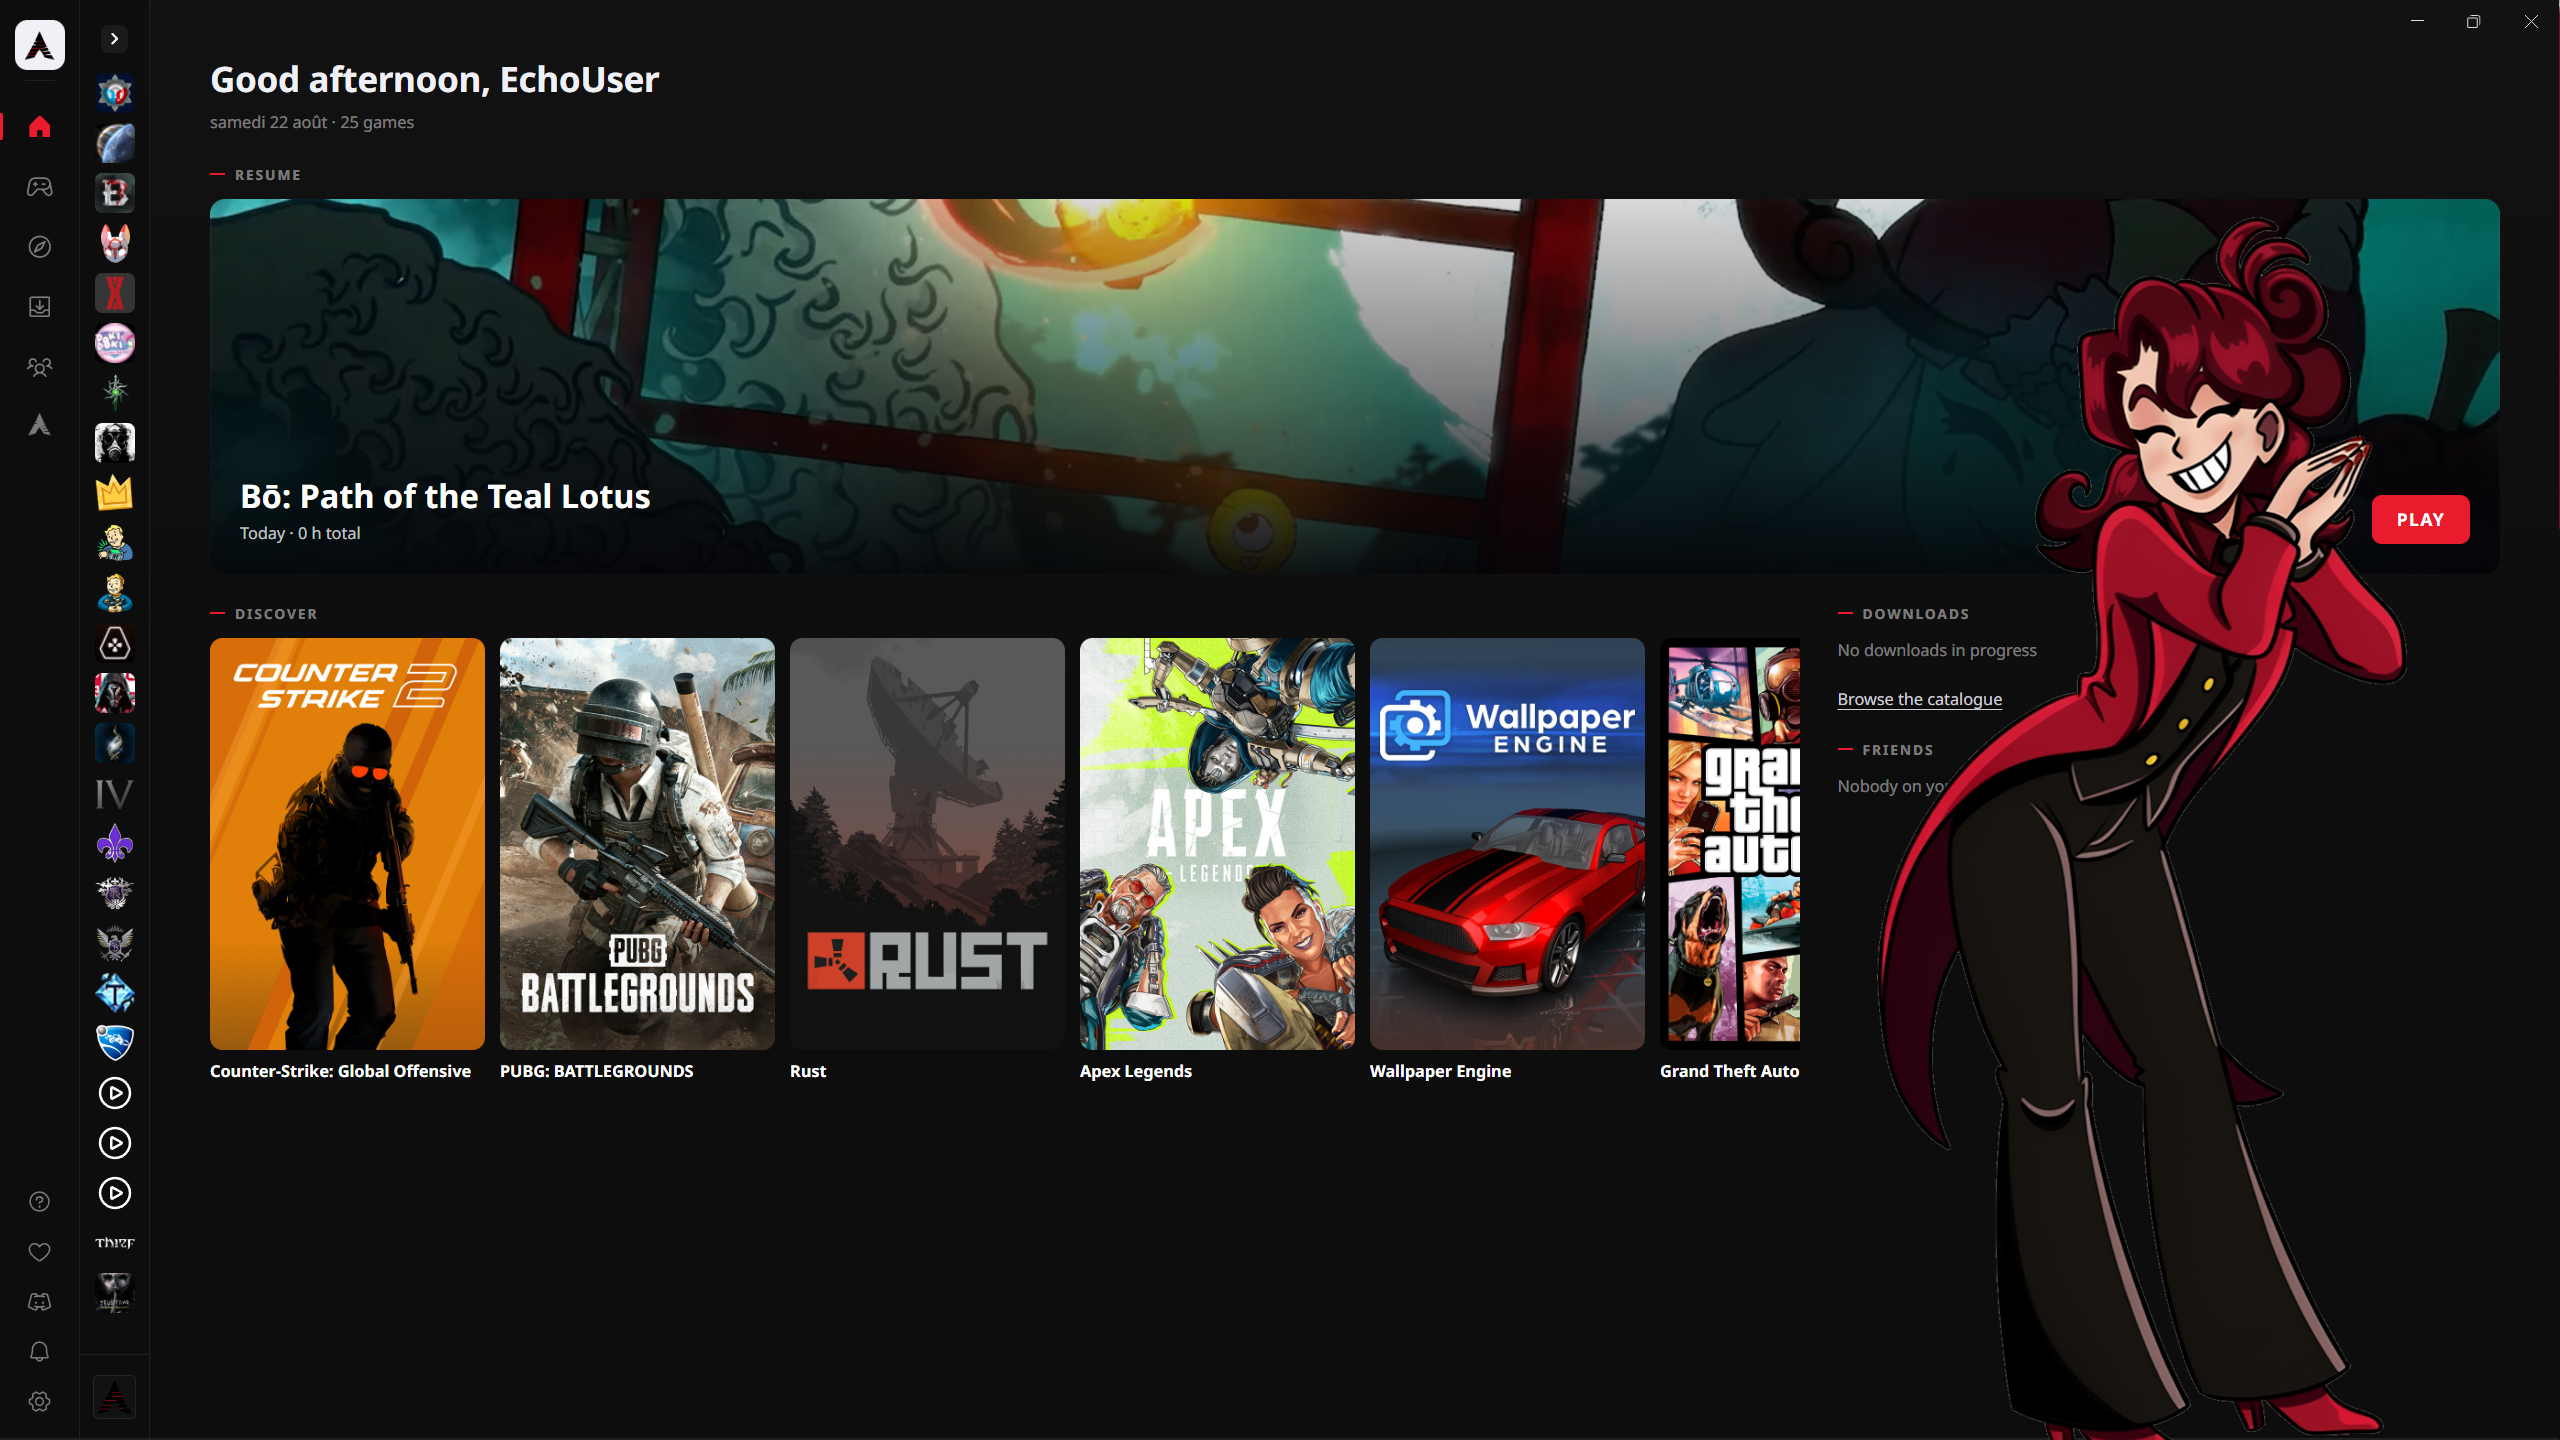The width and height of the screenshot is (2560, 1440).
Task: Close the launcher window
Action: point(2531,21)
